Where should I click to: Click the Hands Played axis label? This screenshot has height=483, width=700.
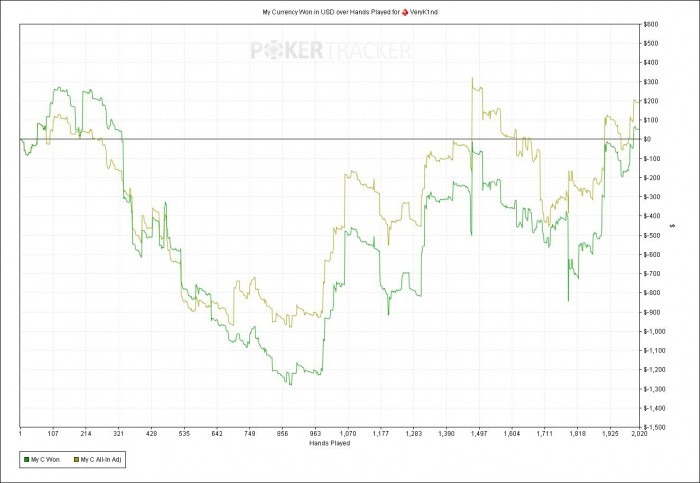click(329, 443)
